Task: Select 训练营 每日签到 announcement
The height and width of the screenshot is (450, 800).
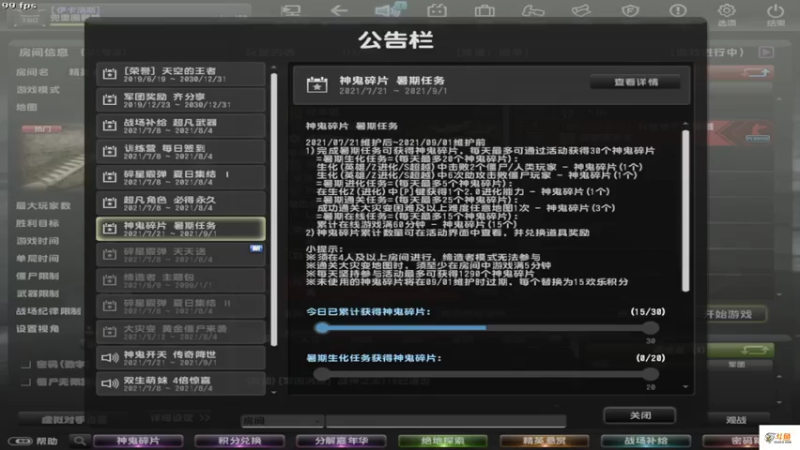Action: click(181, 152)
